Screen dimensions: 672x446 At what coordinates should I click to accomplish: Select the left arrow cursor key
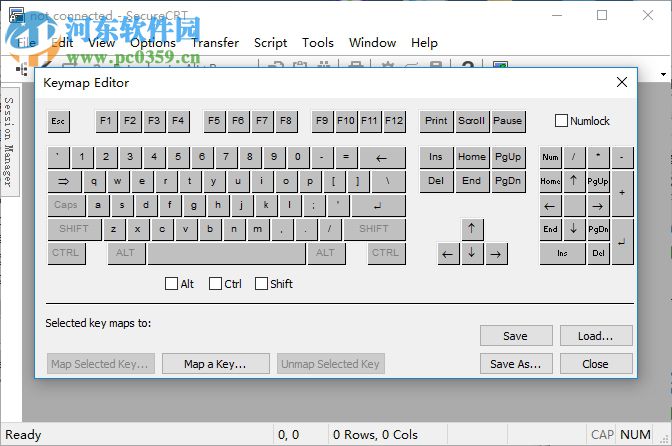click(448, 254)
